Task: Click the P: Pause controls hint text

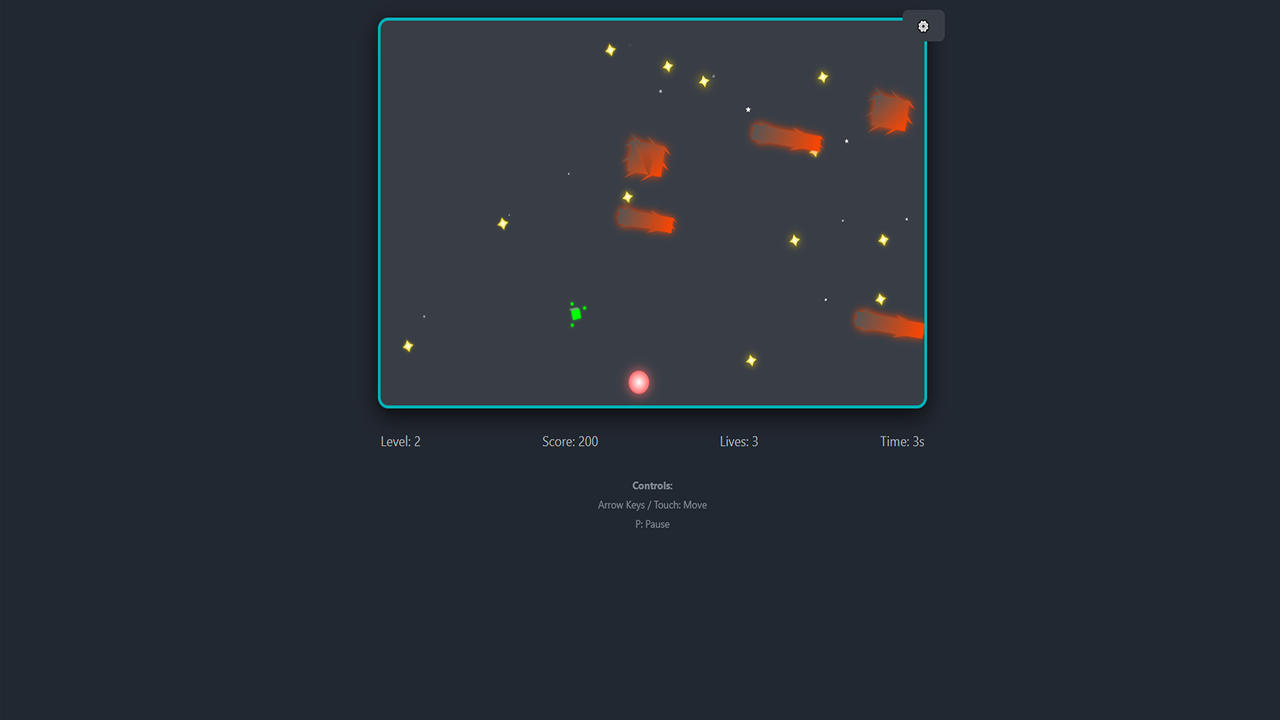Action: (x=652, y=524)
